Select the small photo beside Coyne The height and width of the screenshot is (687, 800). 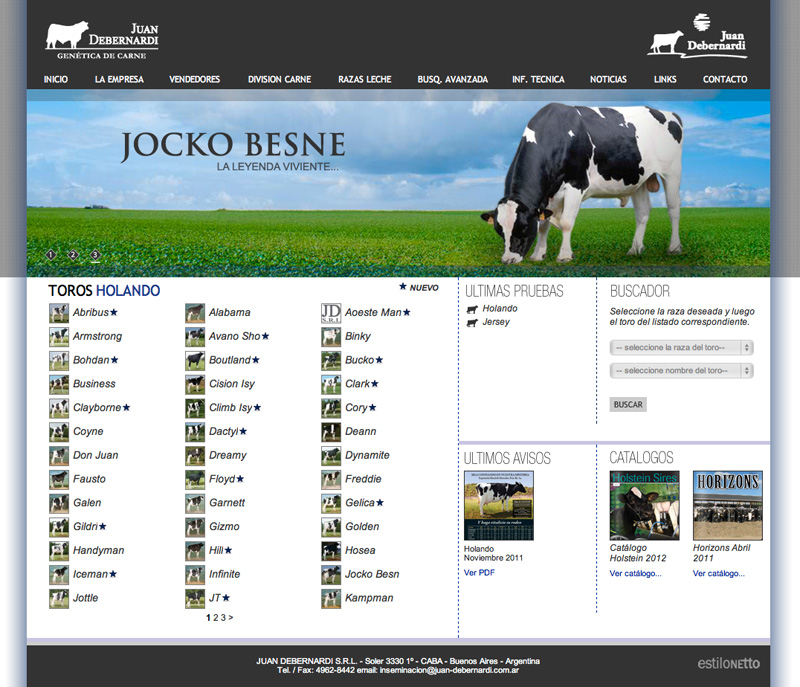[59, 432]
